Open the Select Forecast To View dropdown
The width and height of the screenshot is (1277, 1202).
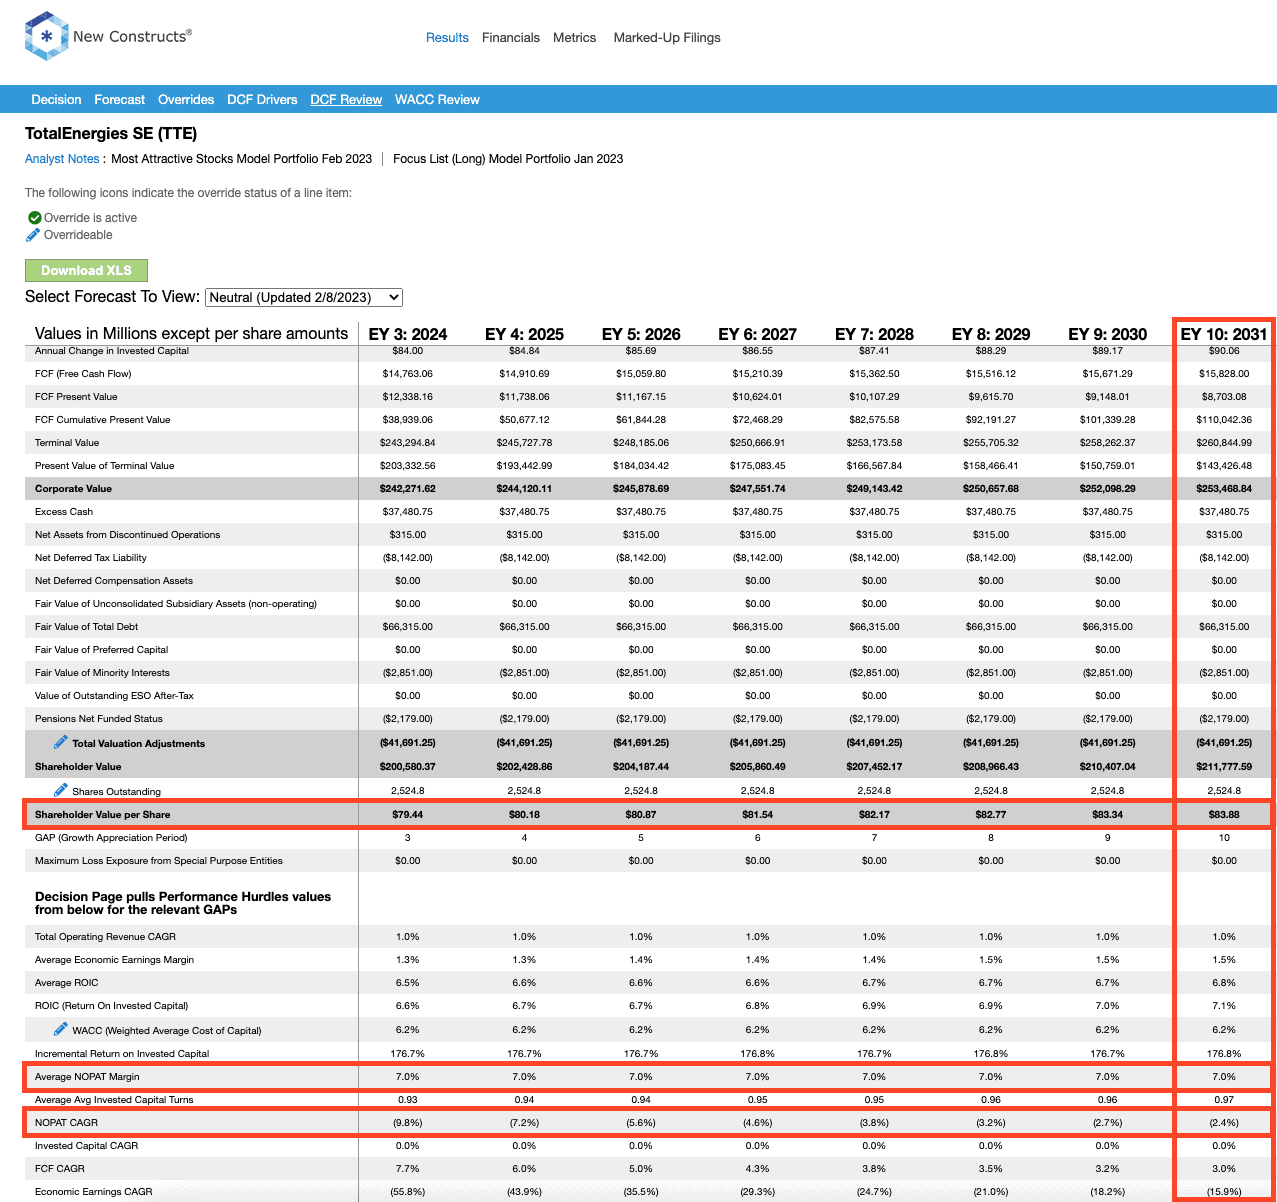304,297
